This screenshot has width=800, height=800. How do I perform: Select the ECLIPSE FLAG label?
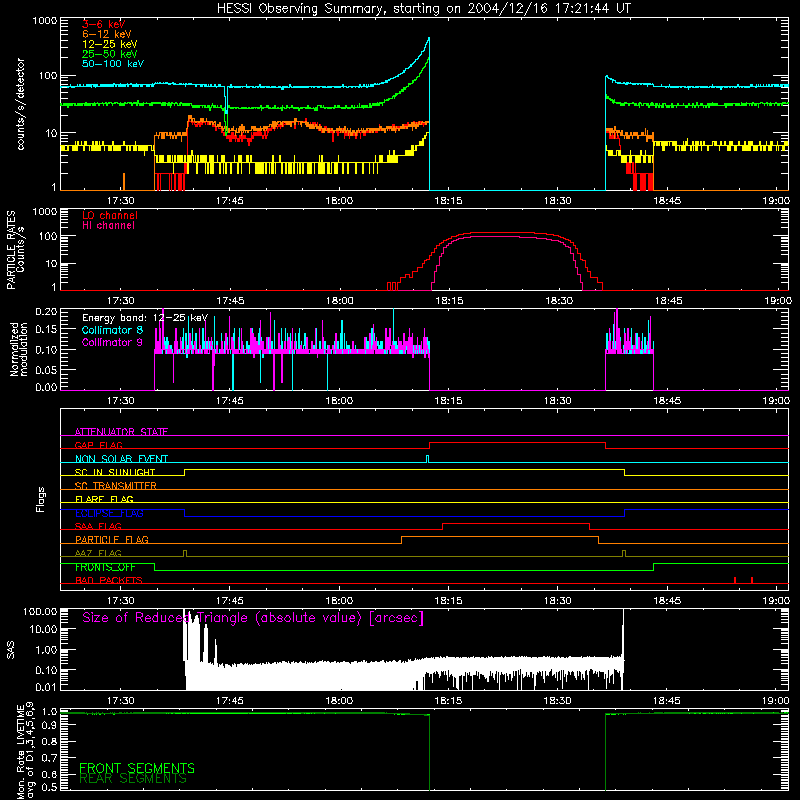tap(109, 513)
